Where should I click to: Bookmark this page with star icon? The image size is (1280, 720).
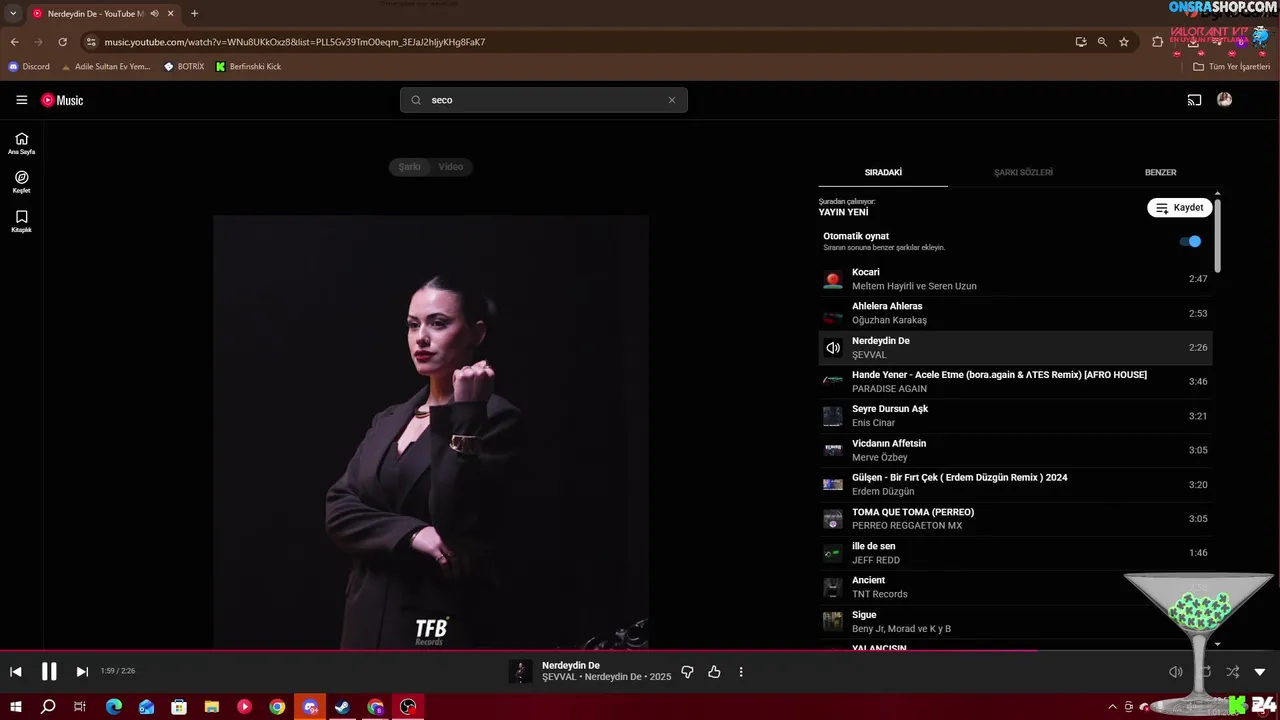point(1124,42)
